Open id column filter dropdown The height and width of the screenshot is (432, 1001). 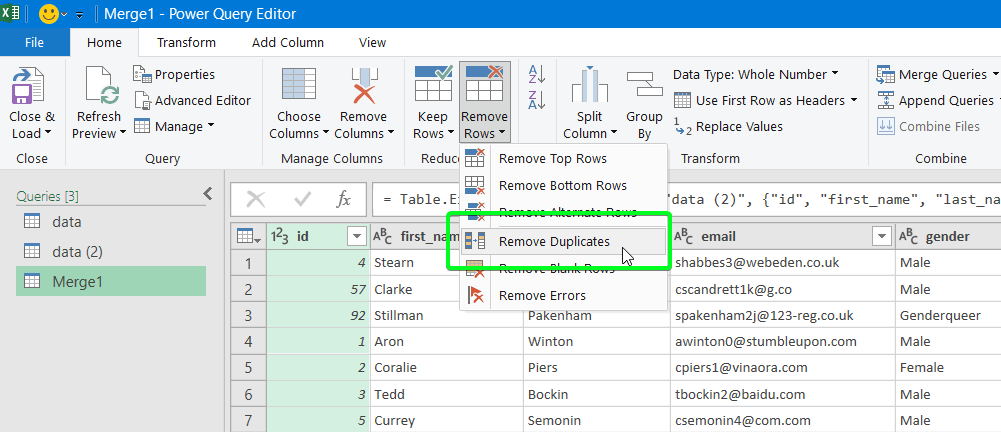pyautogui.click(x=356, y=237)
